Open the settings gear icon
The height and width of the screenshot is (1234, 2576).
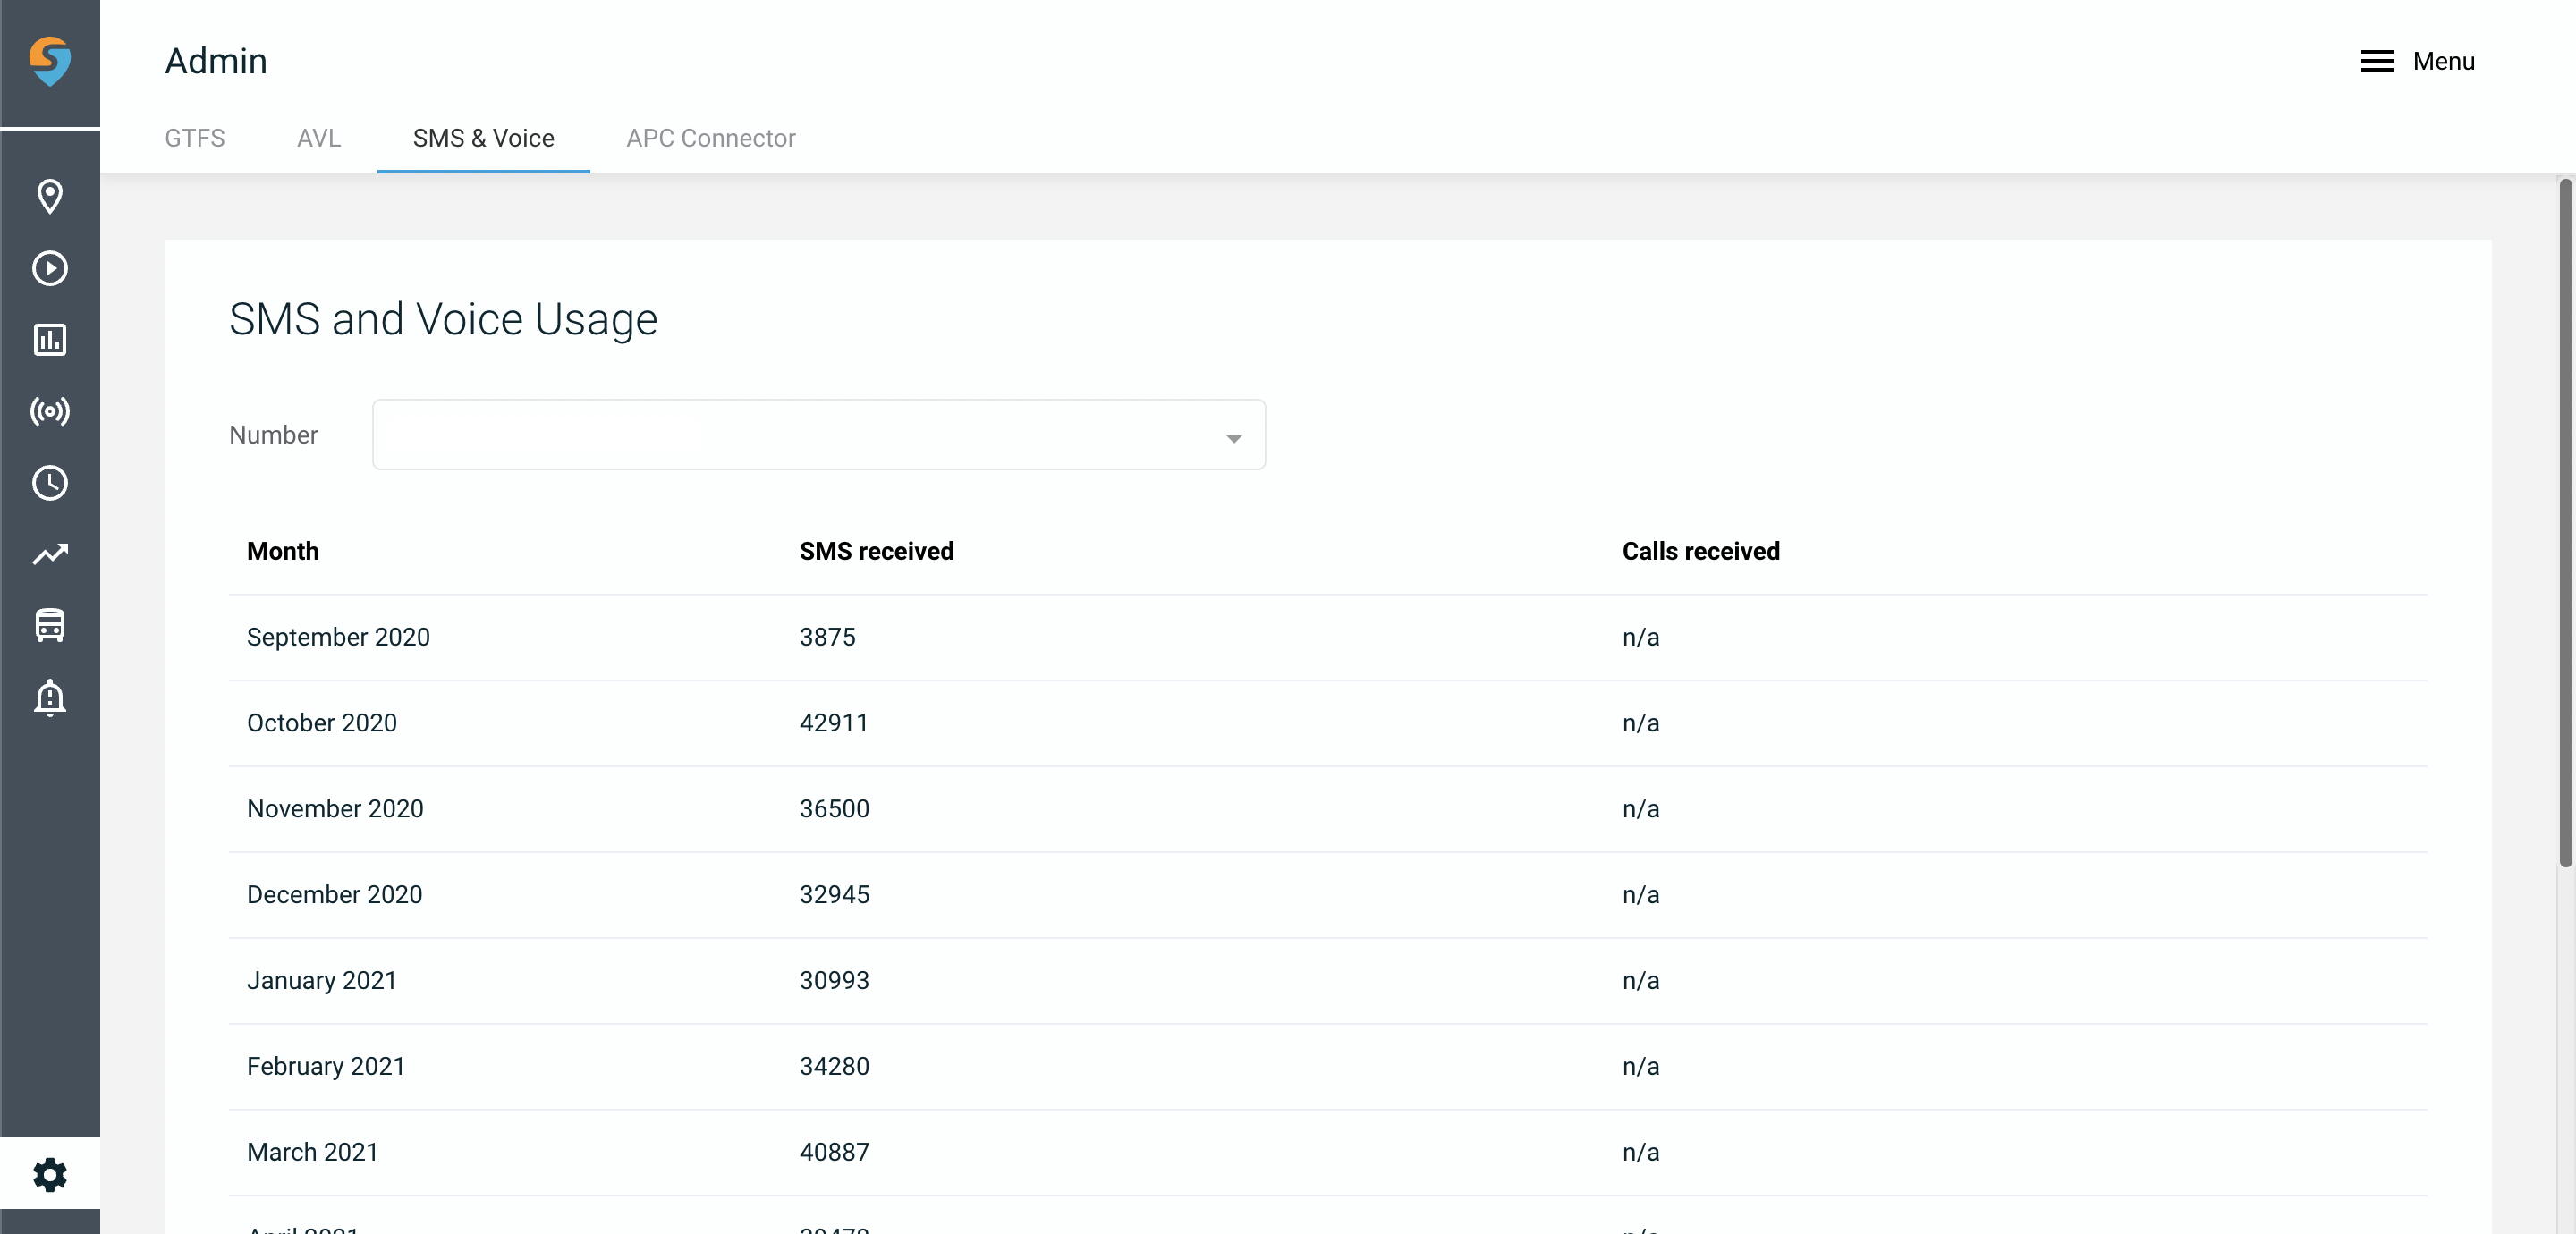50,1174
